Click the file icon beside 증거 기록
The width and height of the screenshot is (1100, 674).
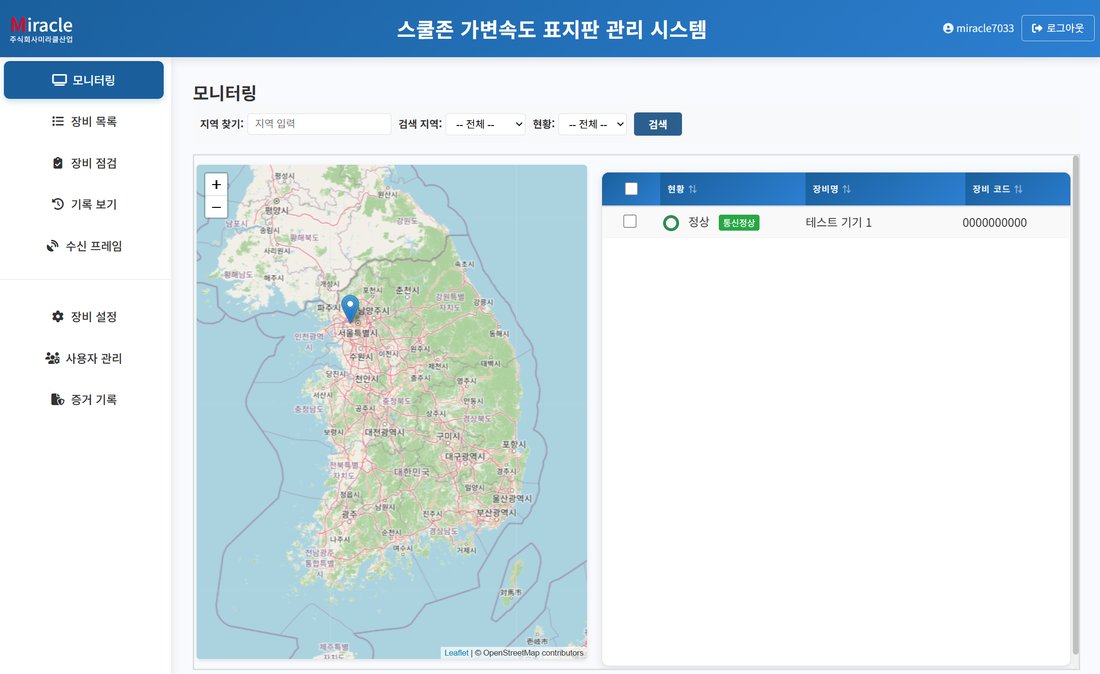58,399
